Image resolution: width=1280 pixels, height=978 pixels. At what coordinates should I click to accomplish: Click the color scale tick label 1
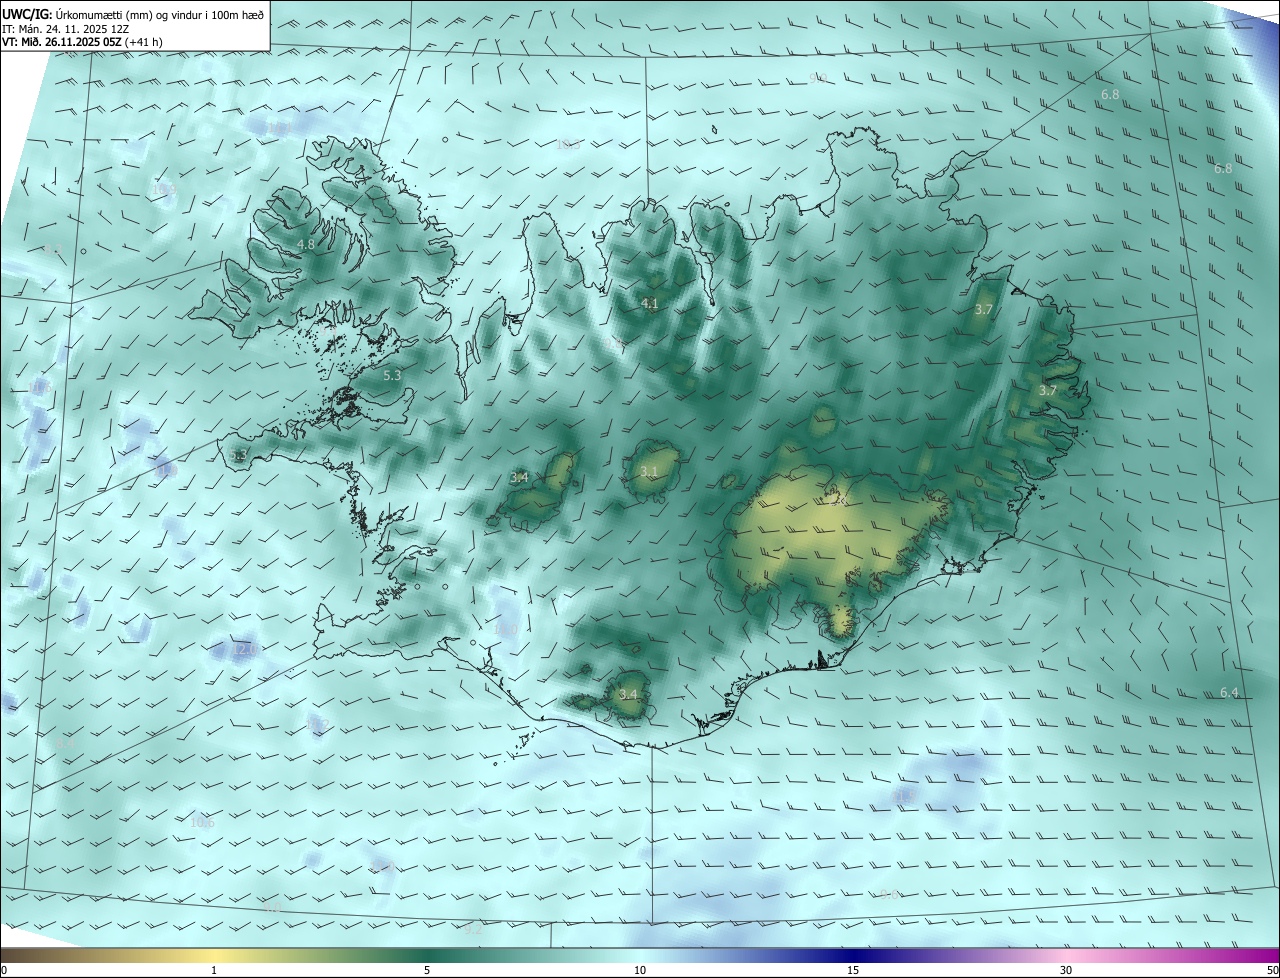click(214, 970)
